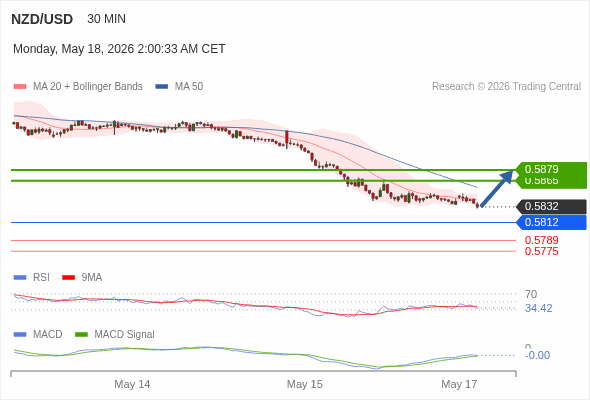Click the RSI value 34.42
This screenshot has height=400, width=590.
click(538, 309)
